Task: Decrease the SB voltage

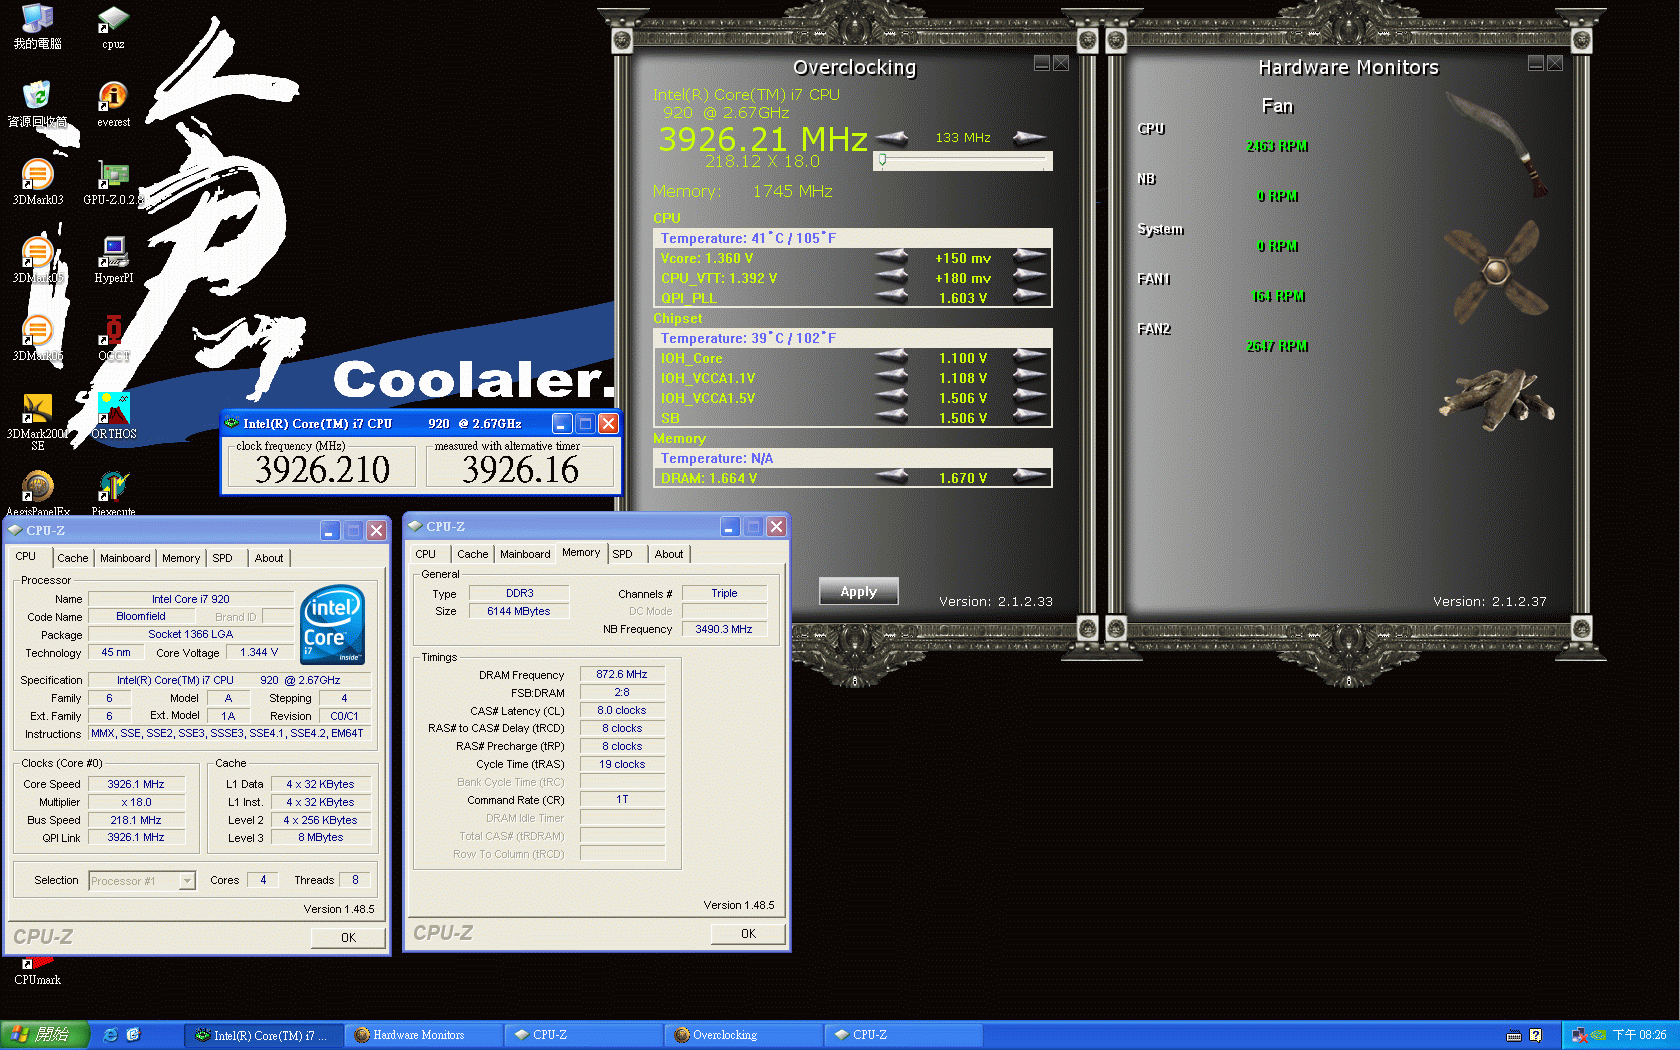Action: point(892,417)
